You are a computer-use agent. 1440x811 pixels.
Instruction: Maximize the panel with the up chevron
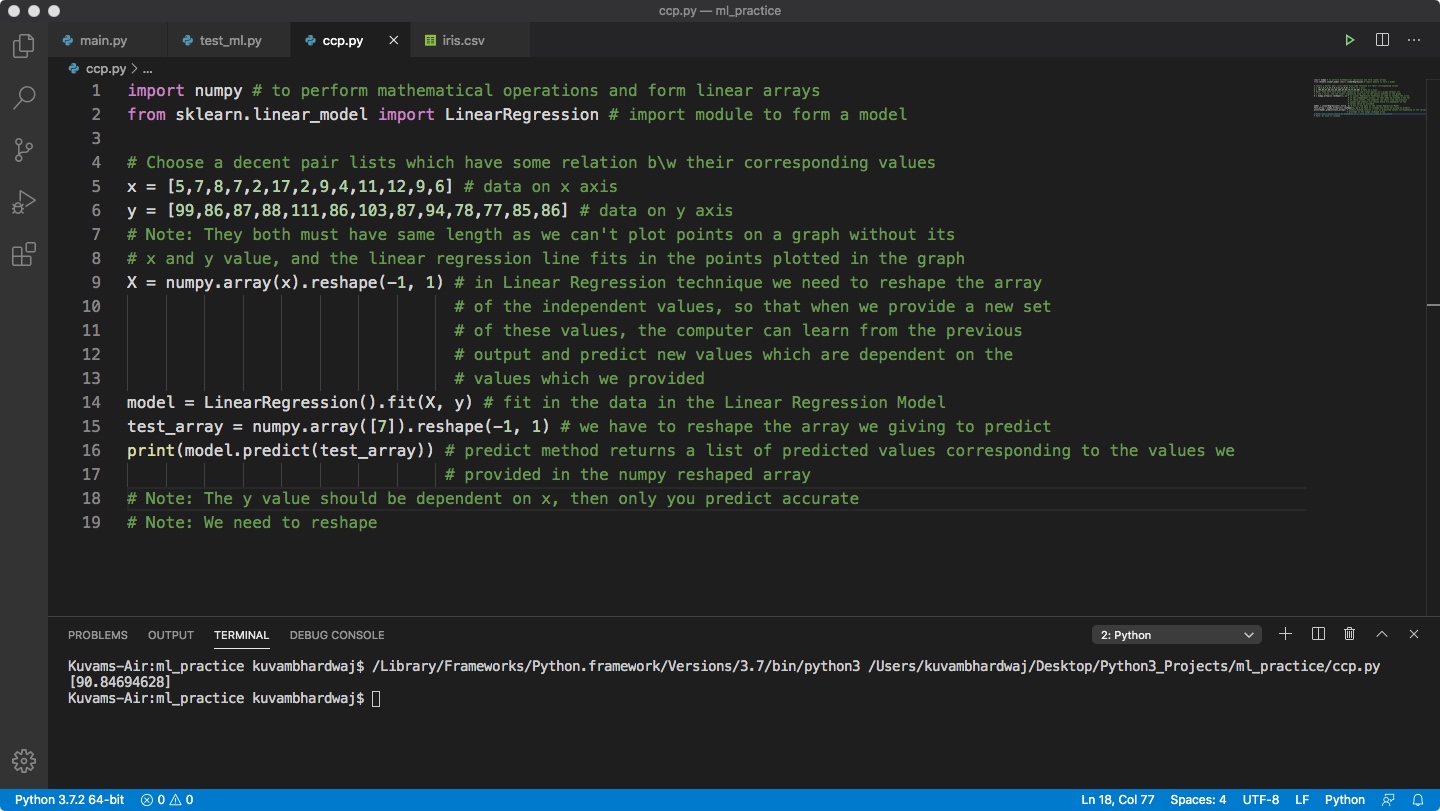coord(1382,634)
